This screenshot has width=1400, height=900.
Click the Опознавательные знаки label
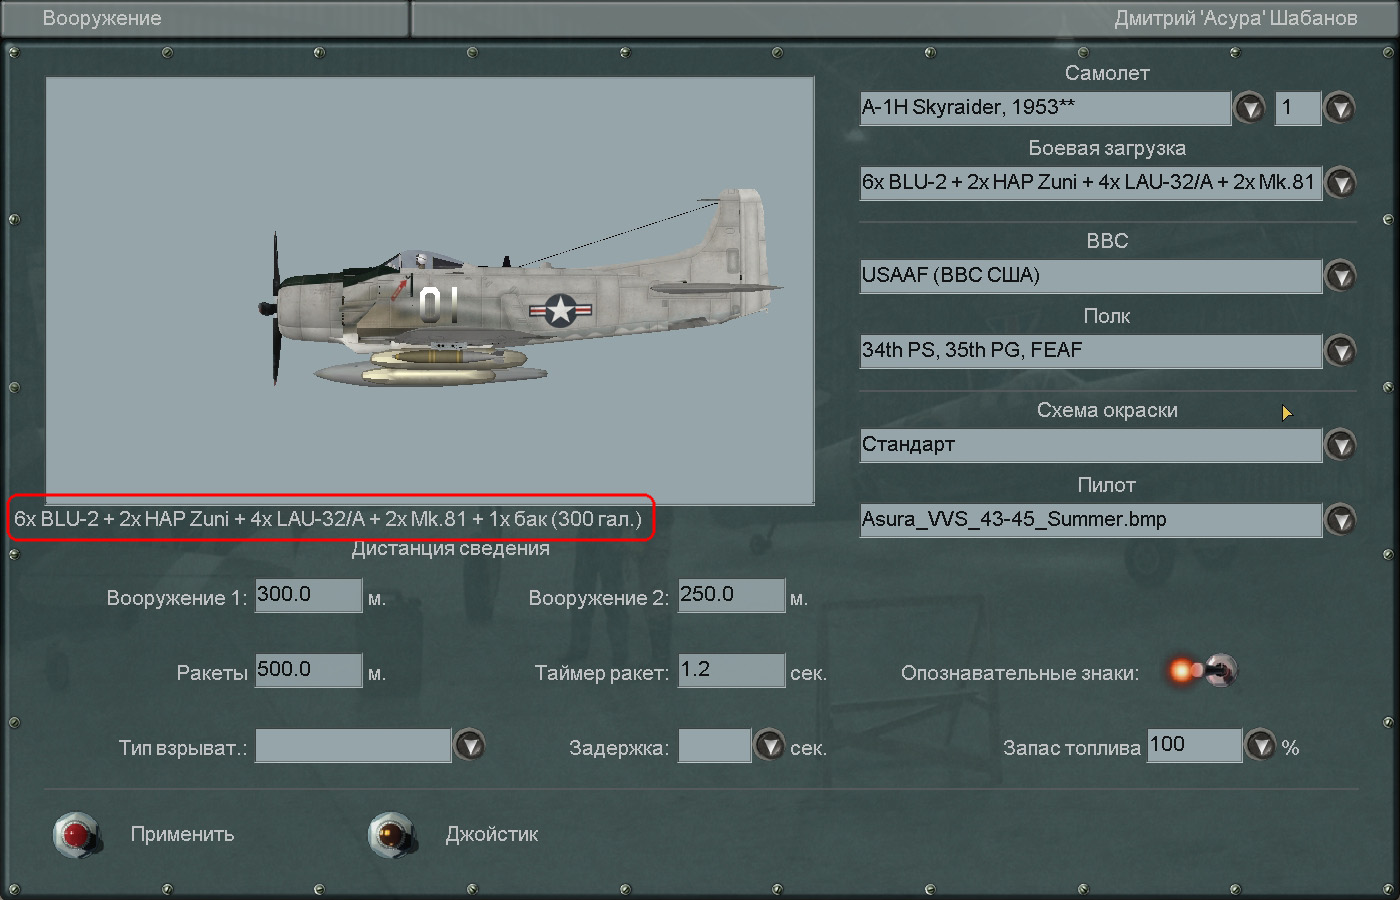1020,673
